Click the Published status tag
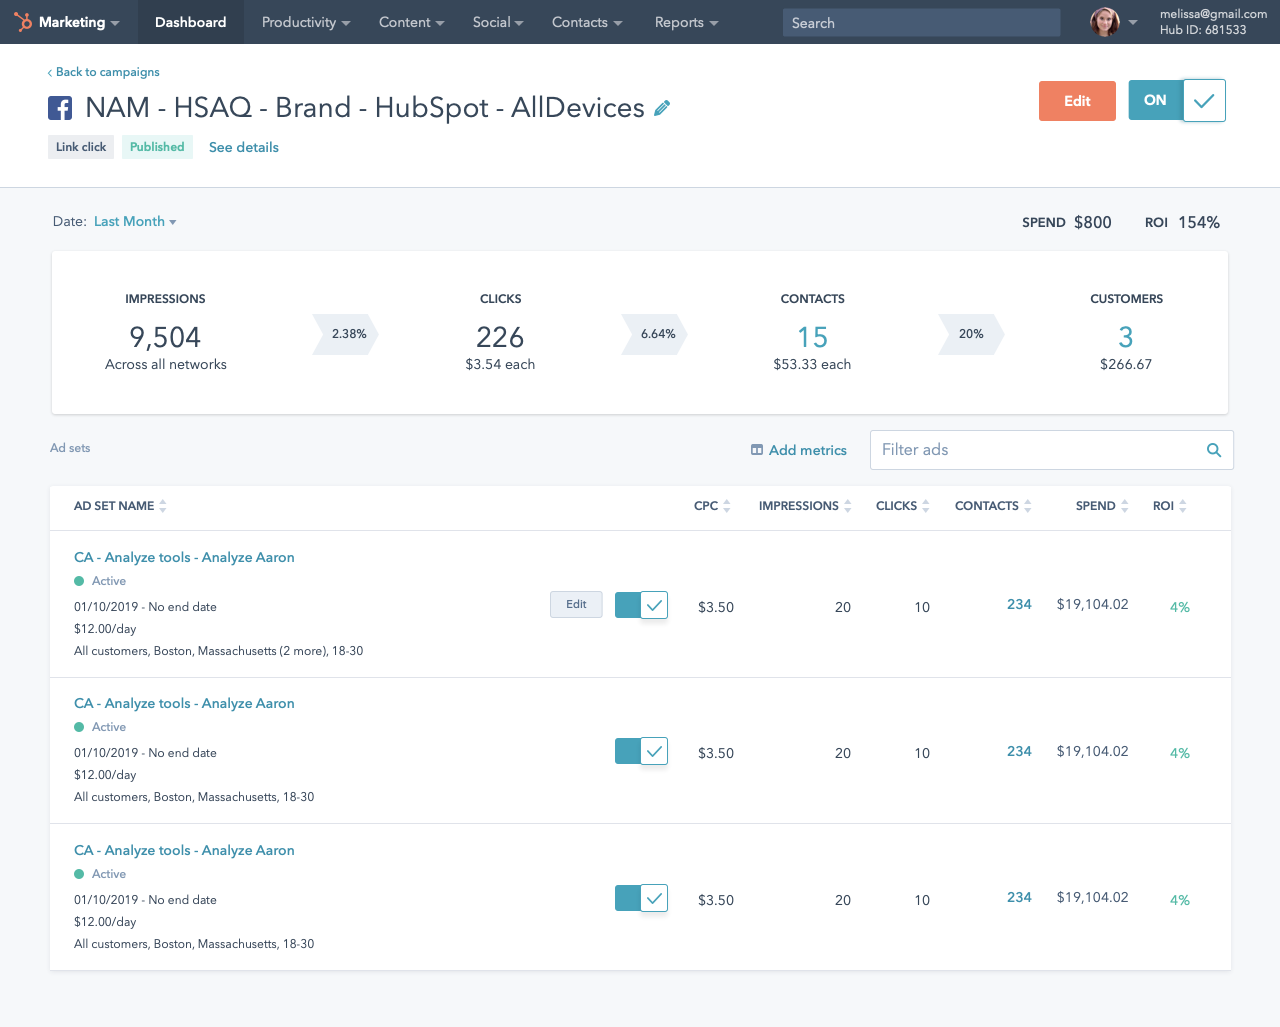The height and width of the screenshot is (1027, 1280). pyautogui.click(x=157, y=147)
